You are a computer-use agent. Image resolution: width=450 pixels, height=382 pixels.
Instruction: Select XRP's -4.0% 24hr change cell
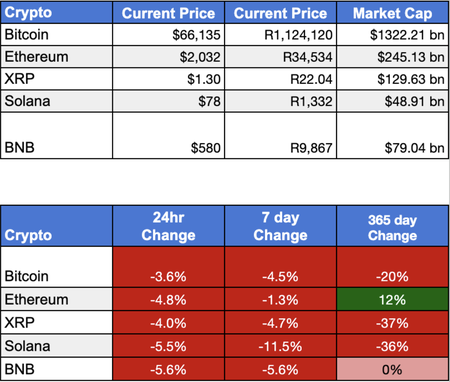click(x=169, y=322)
